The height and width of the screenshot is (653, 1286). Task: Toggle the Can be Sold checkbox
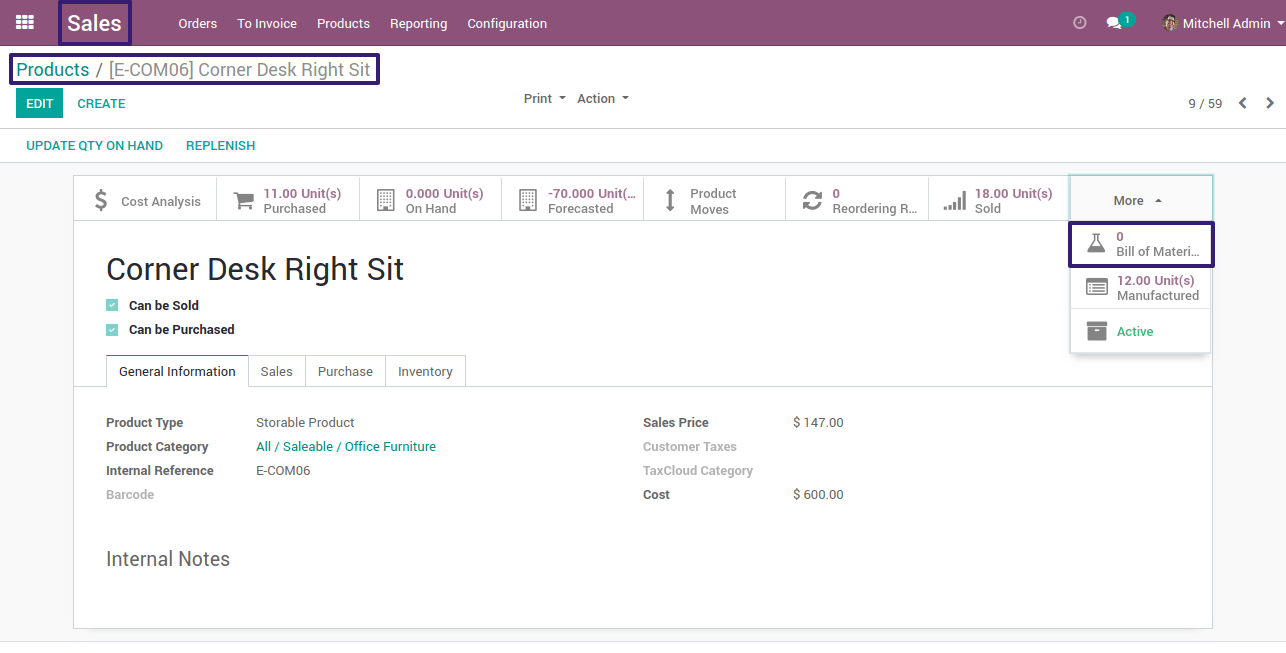click(112, 306)
